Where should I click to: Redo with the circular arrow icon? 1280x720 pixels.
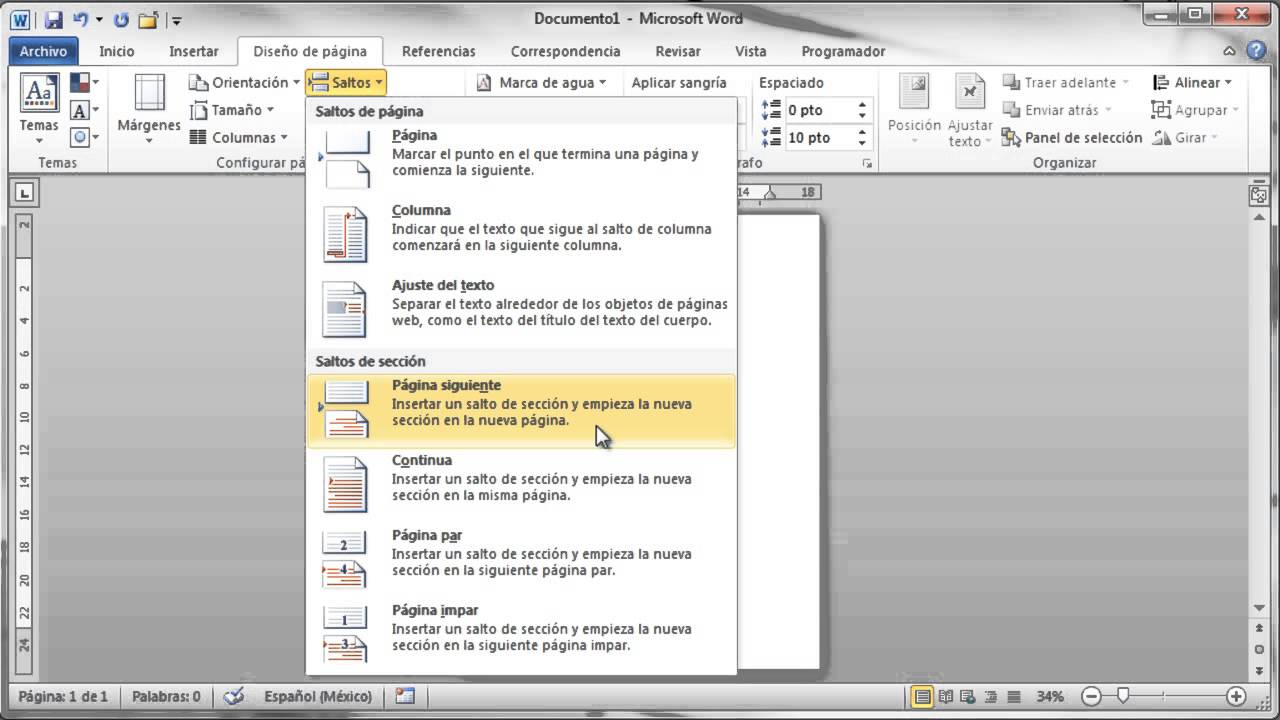pos(121,19)
